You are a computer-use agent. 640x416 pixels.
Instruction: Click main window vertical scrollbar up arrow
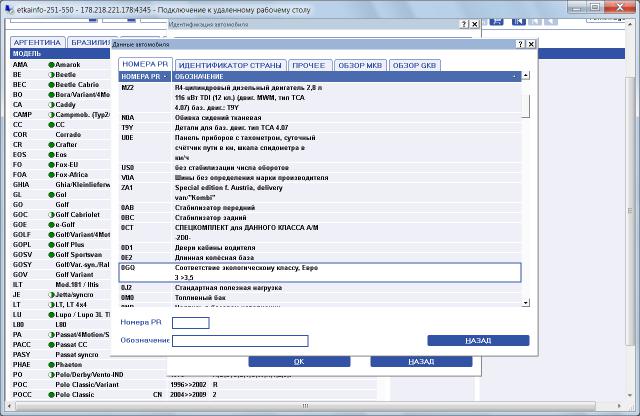[x=630, y=24]
